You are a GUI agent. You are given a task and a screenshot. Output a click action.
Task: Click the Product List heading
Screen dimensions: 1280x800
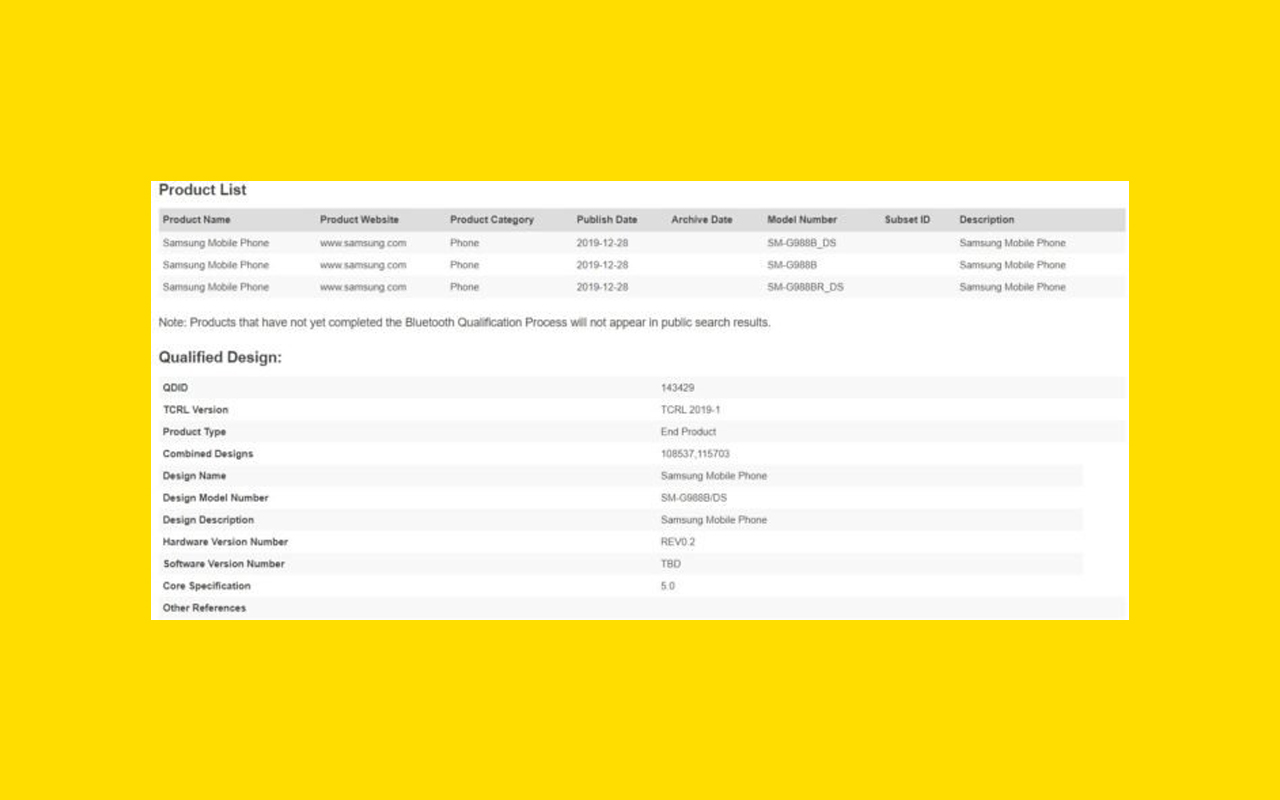(202, 190)
